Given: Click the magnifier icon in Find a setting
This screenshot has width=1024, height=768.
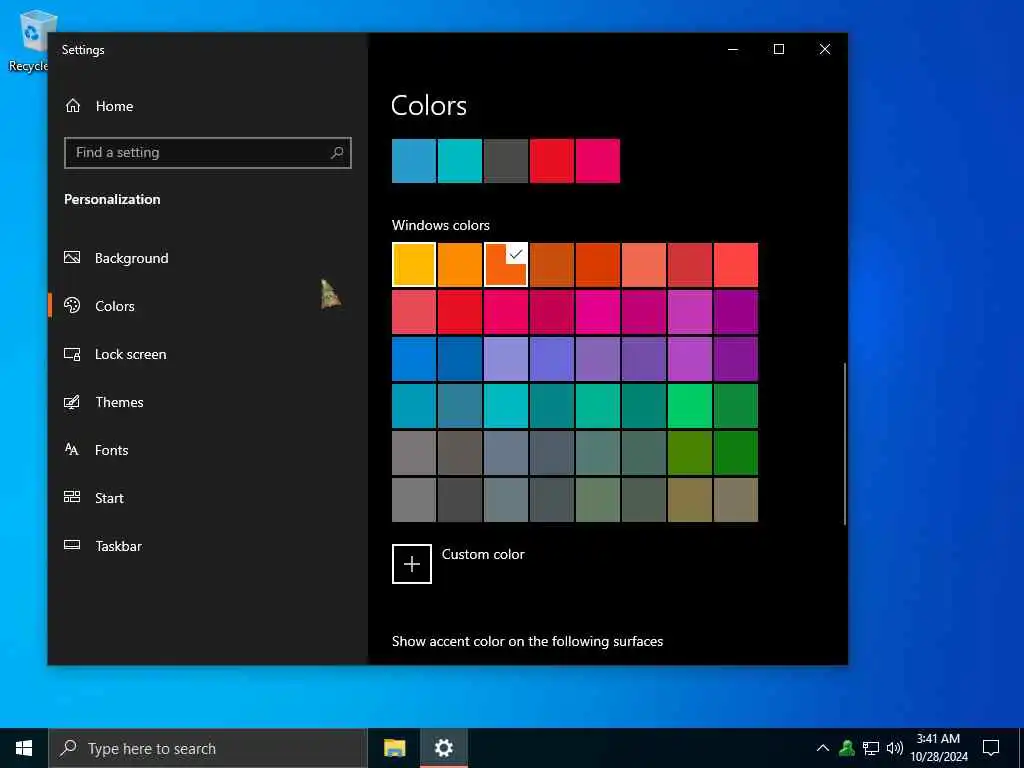Looking at the screenshot, I should (x=337, y=153).
